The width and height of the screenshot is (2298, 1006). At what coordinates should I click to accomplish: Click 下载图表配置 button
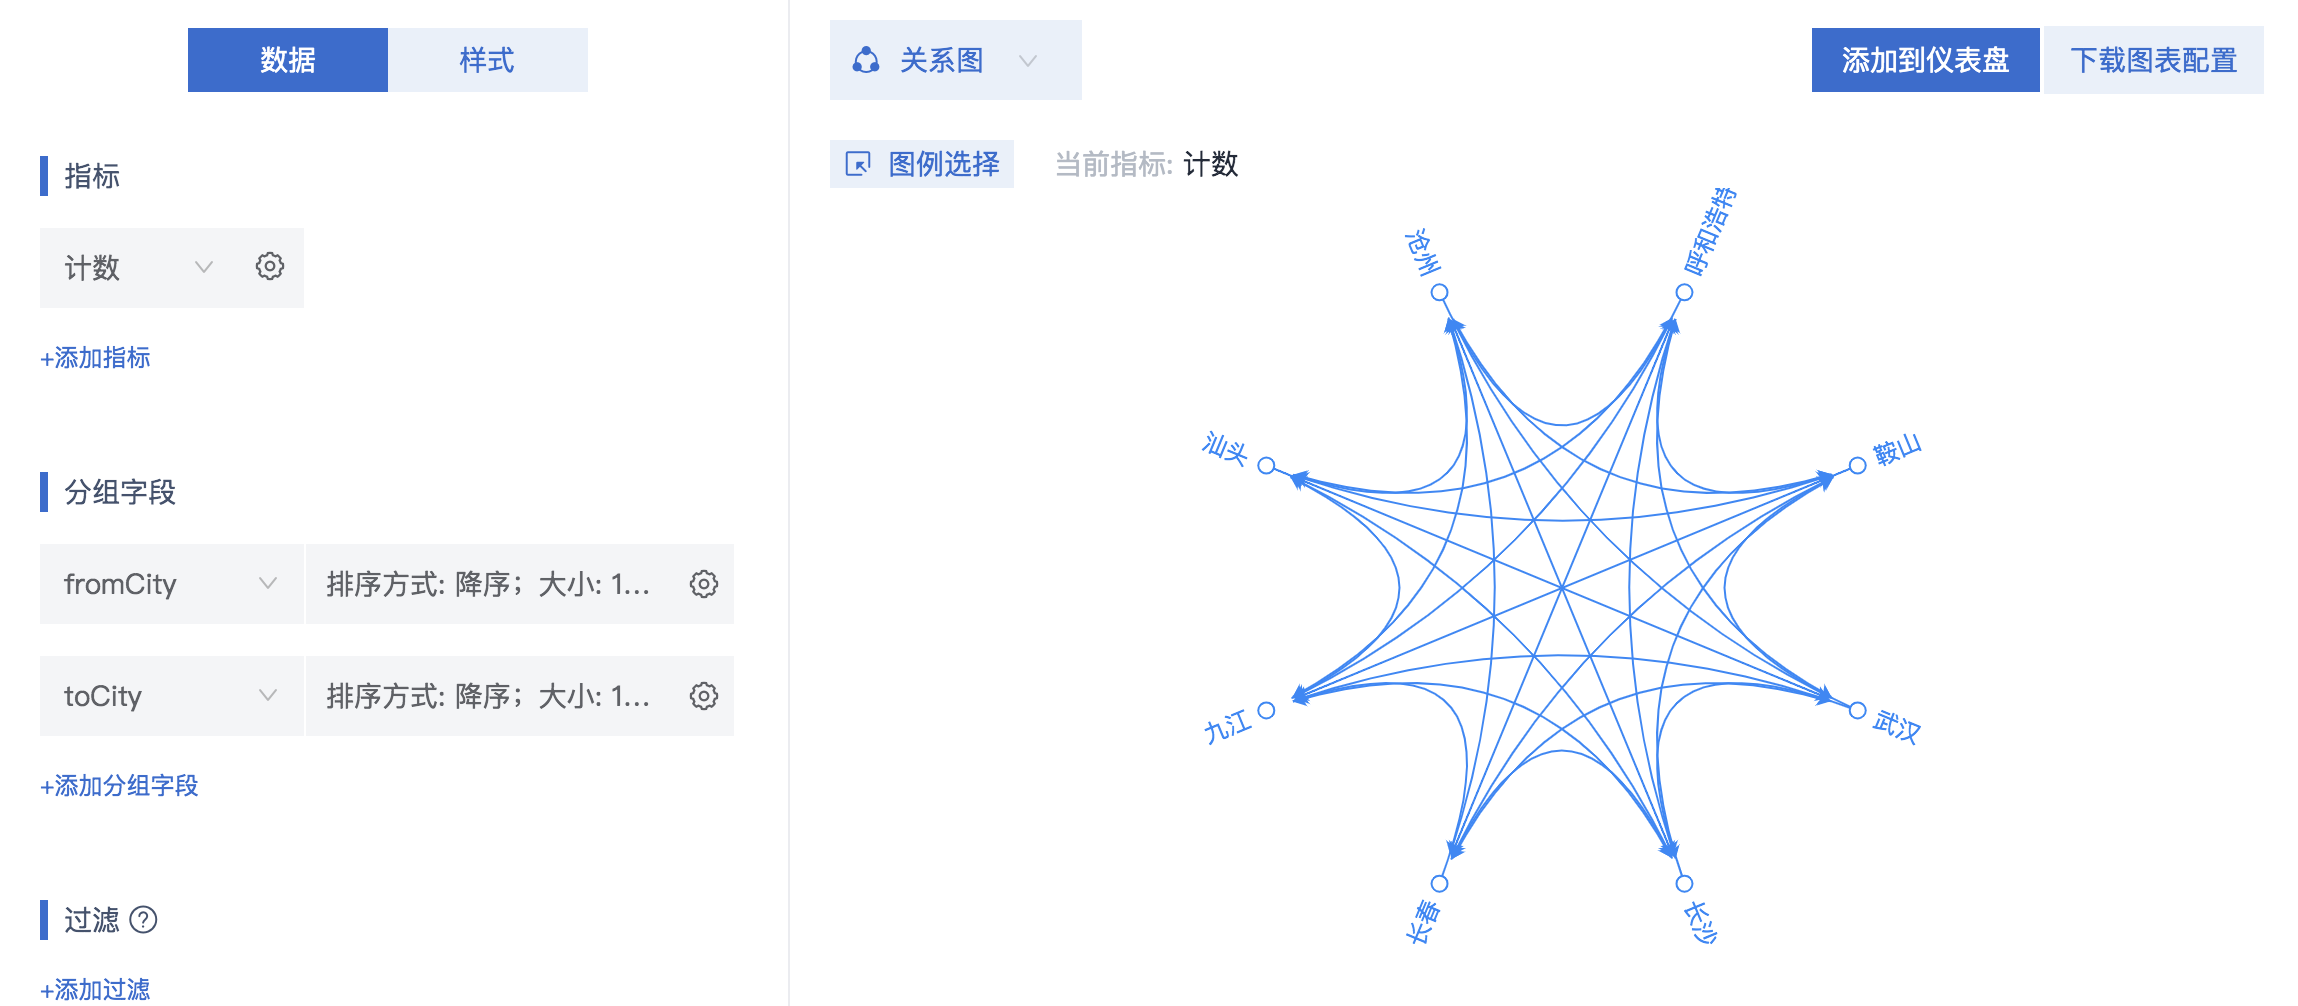tap(2154, 60)
